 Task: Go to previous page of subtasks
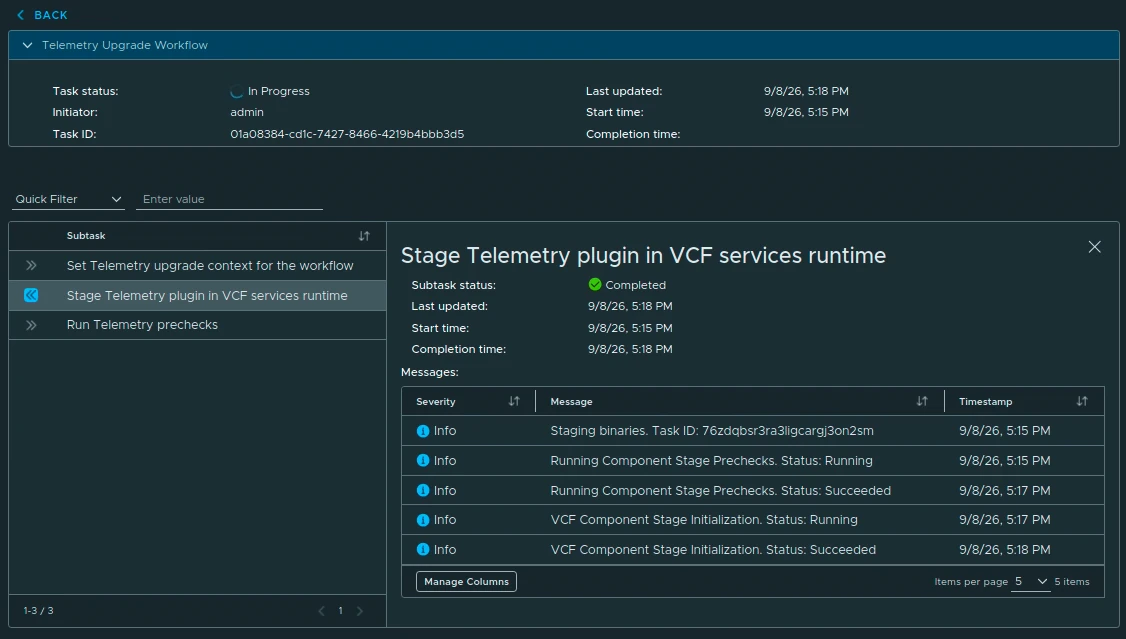click(321, 611)
